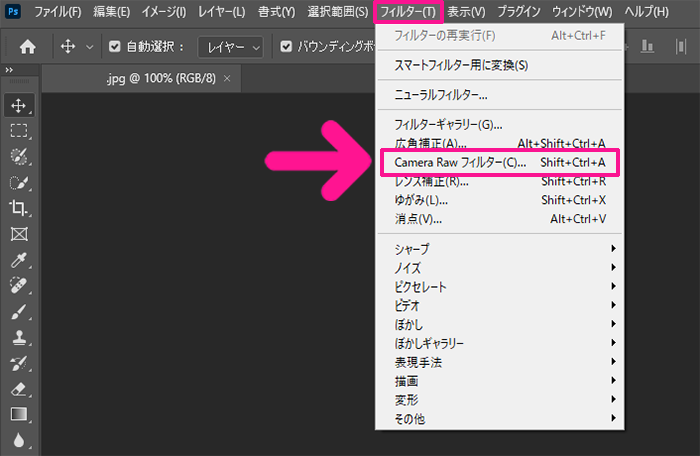Select the Quick Selection tool

coord(18,183)
